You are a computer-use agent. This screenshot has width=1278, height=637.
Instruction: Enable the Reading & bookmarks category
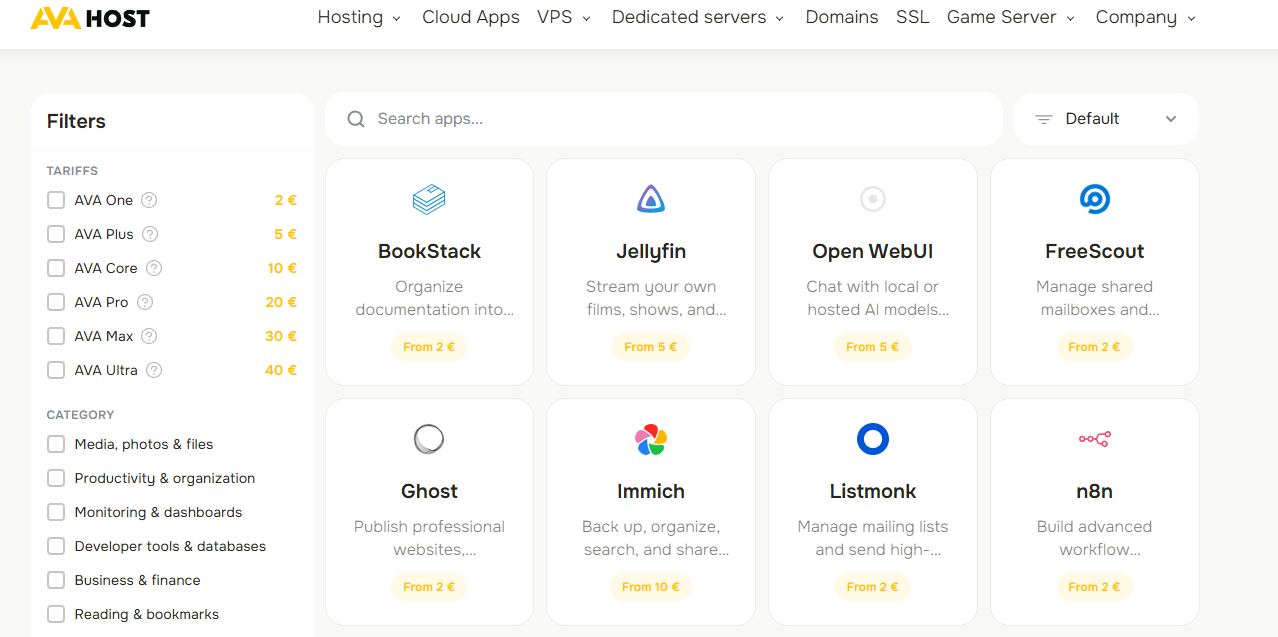(56, 614)
